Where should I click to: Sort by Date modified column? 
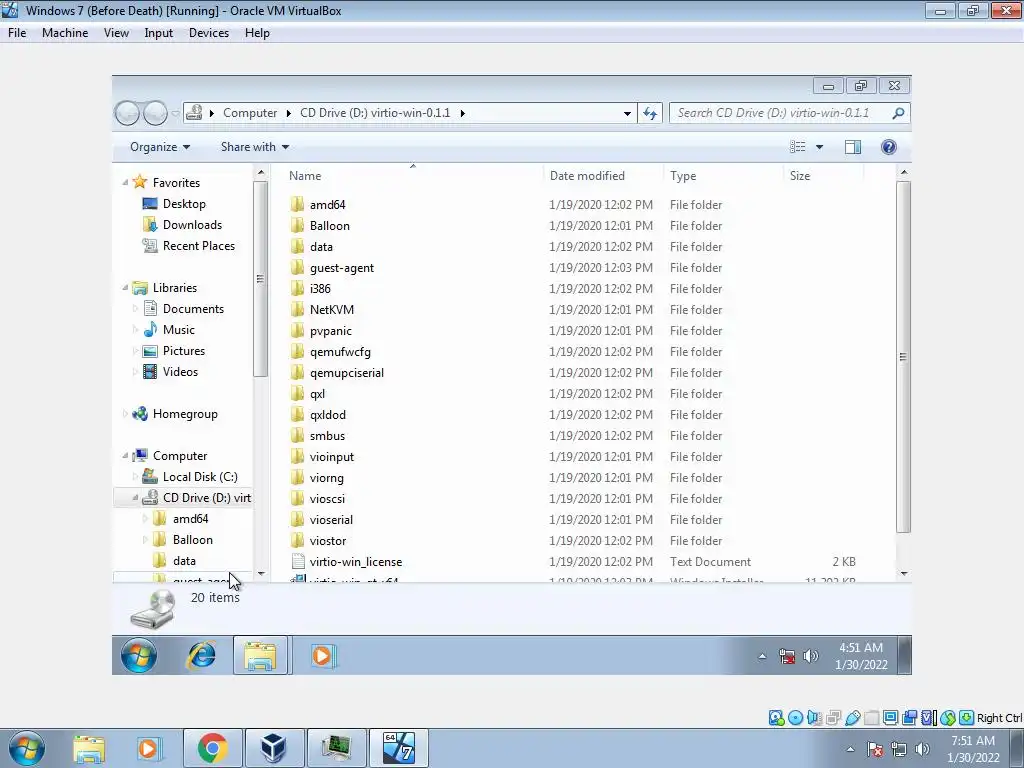pos(603,176)
